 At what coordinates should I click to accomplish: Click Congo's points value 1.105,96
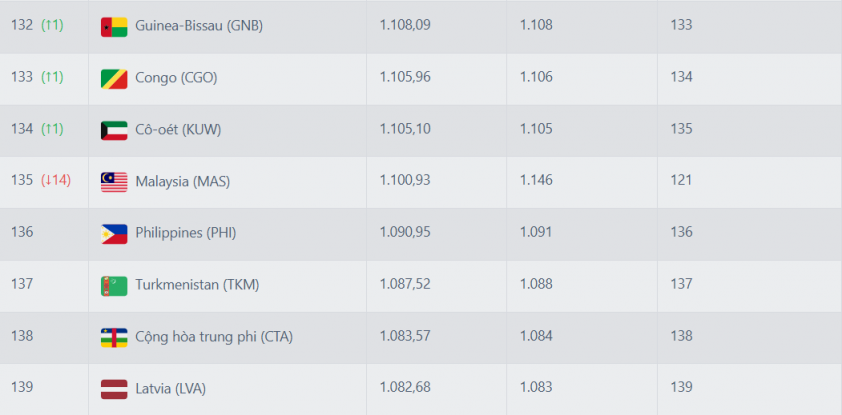[405, 77]
